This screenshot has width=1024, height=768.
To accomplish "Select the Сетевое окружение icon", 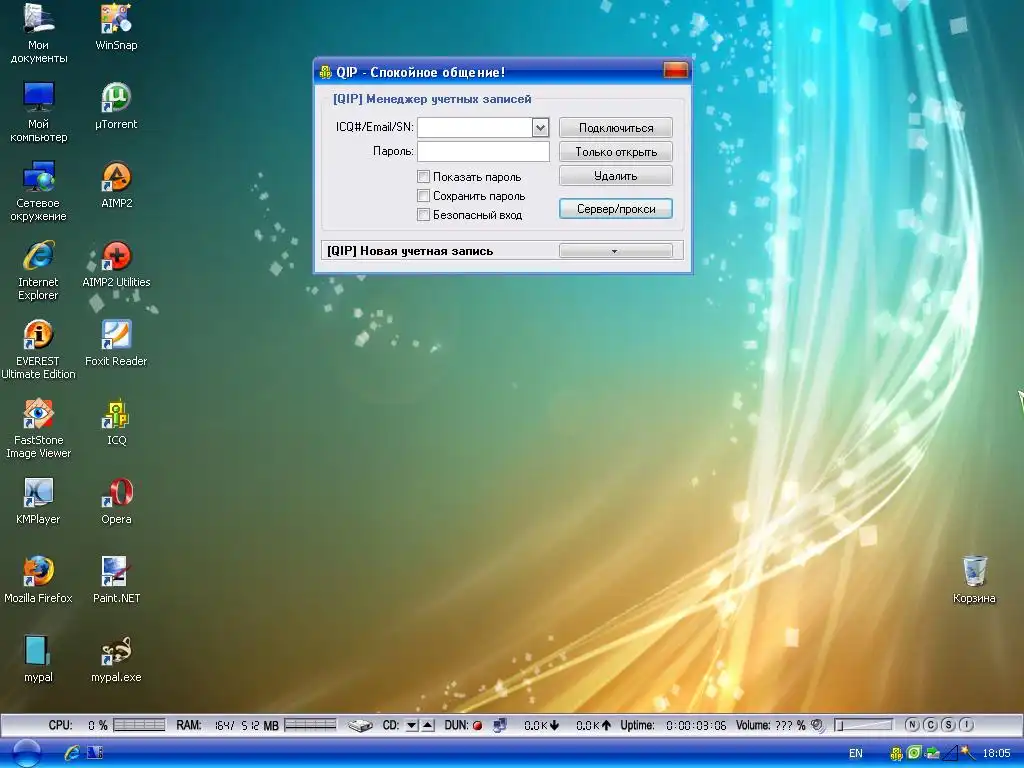I will [x=38, y=191].
